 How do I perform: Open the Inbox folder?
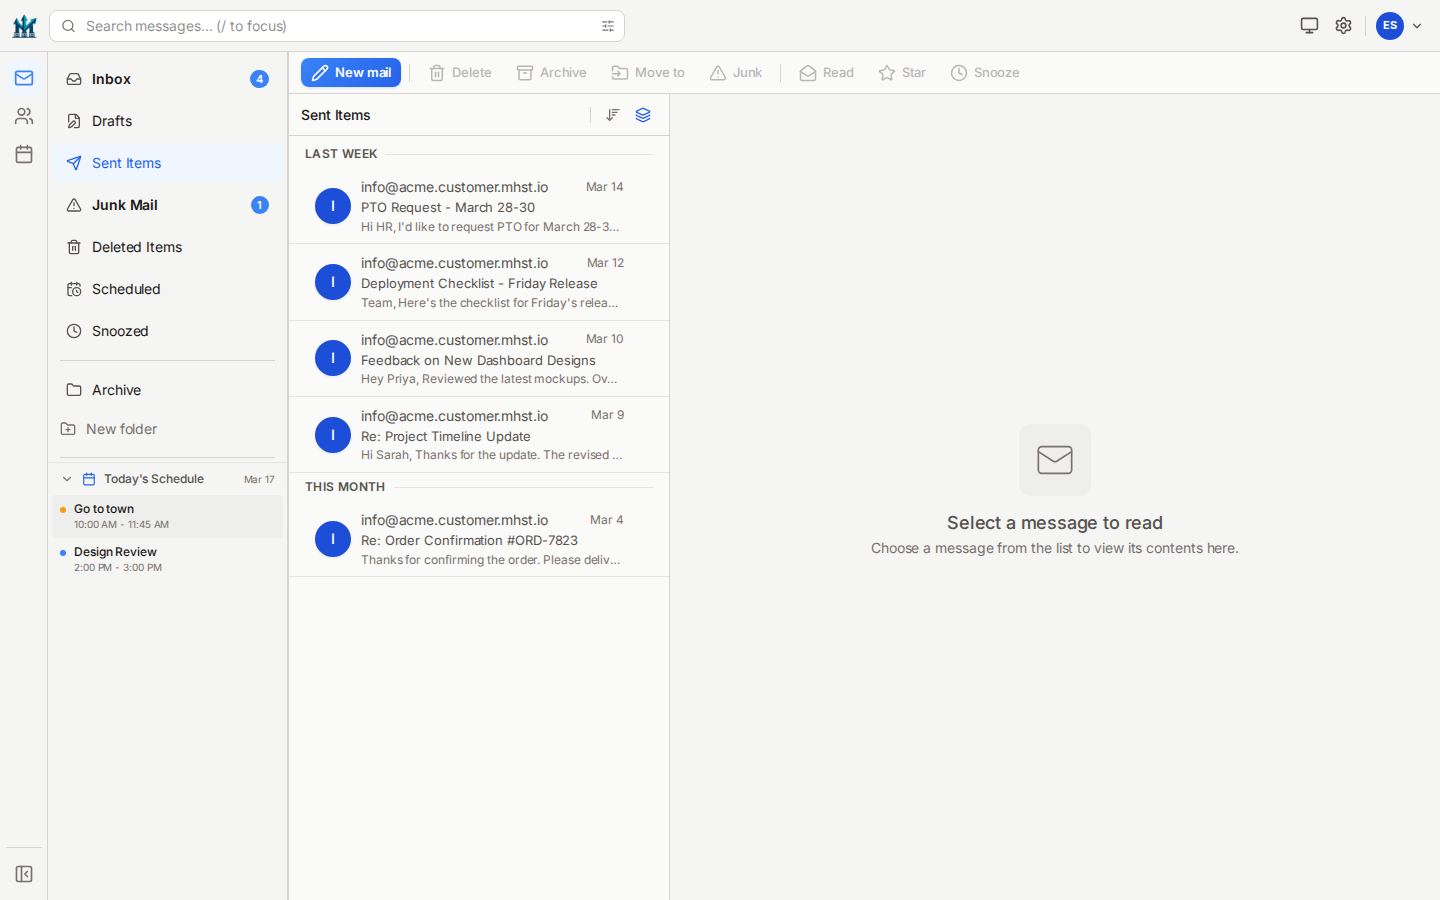coord(111,79)
